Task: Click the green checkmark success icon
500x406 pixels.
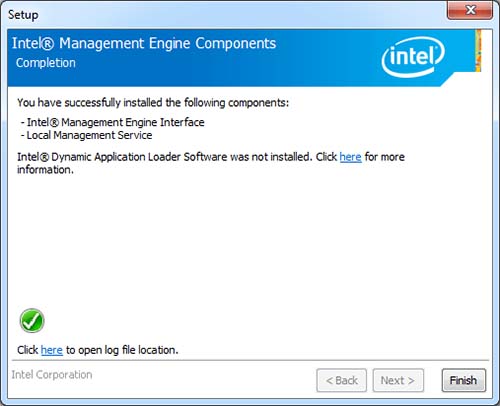Action: click(x=32, y=320)
